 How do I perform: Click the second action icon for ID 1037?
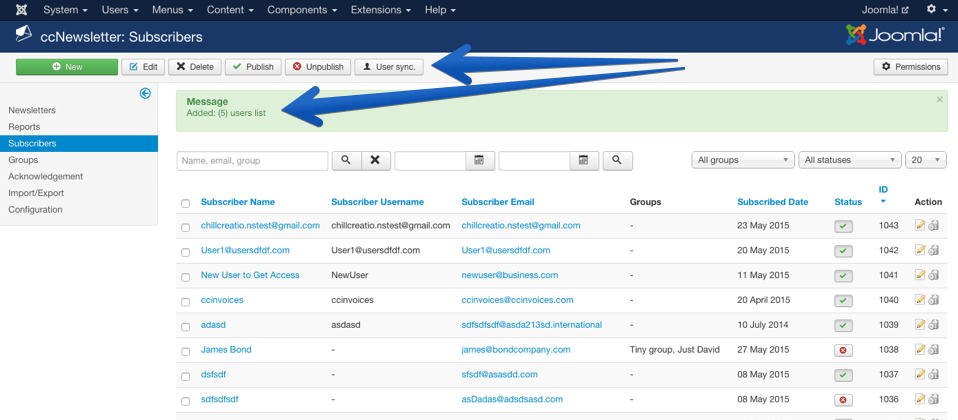pyautogui.click(x=934, y=375)
